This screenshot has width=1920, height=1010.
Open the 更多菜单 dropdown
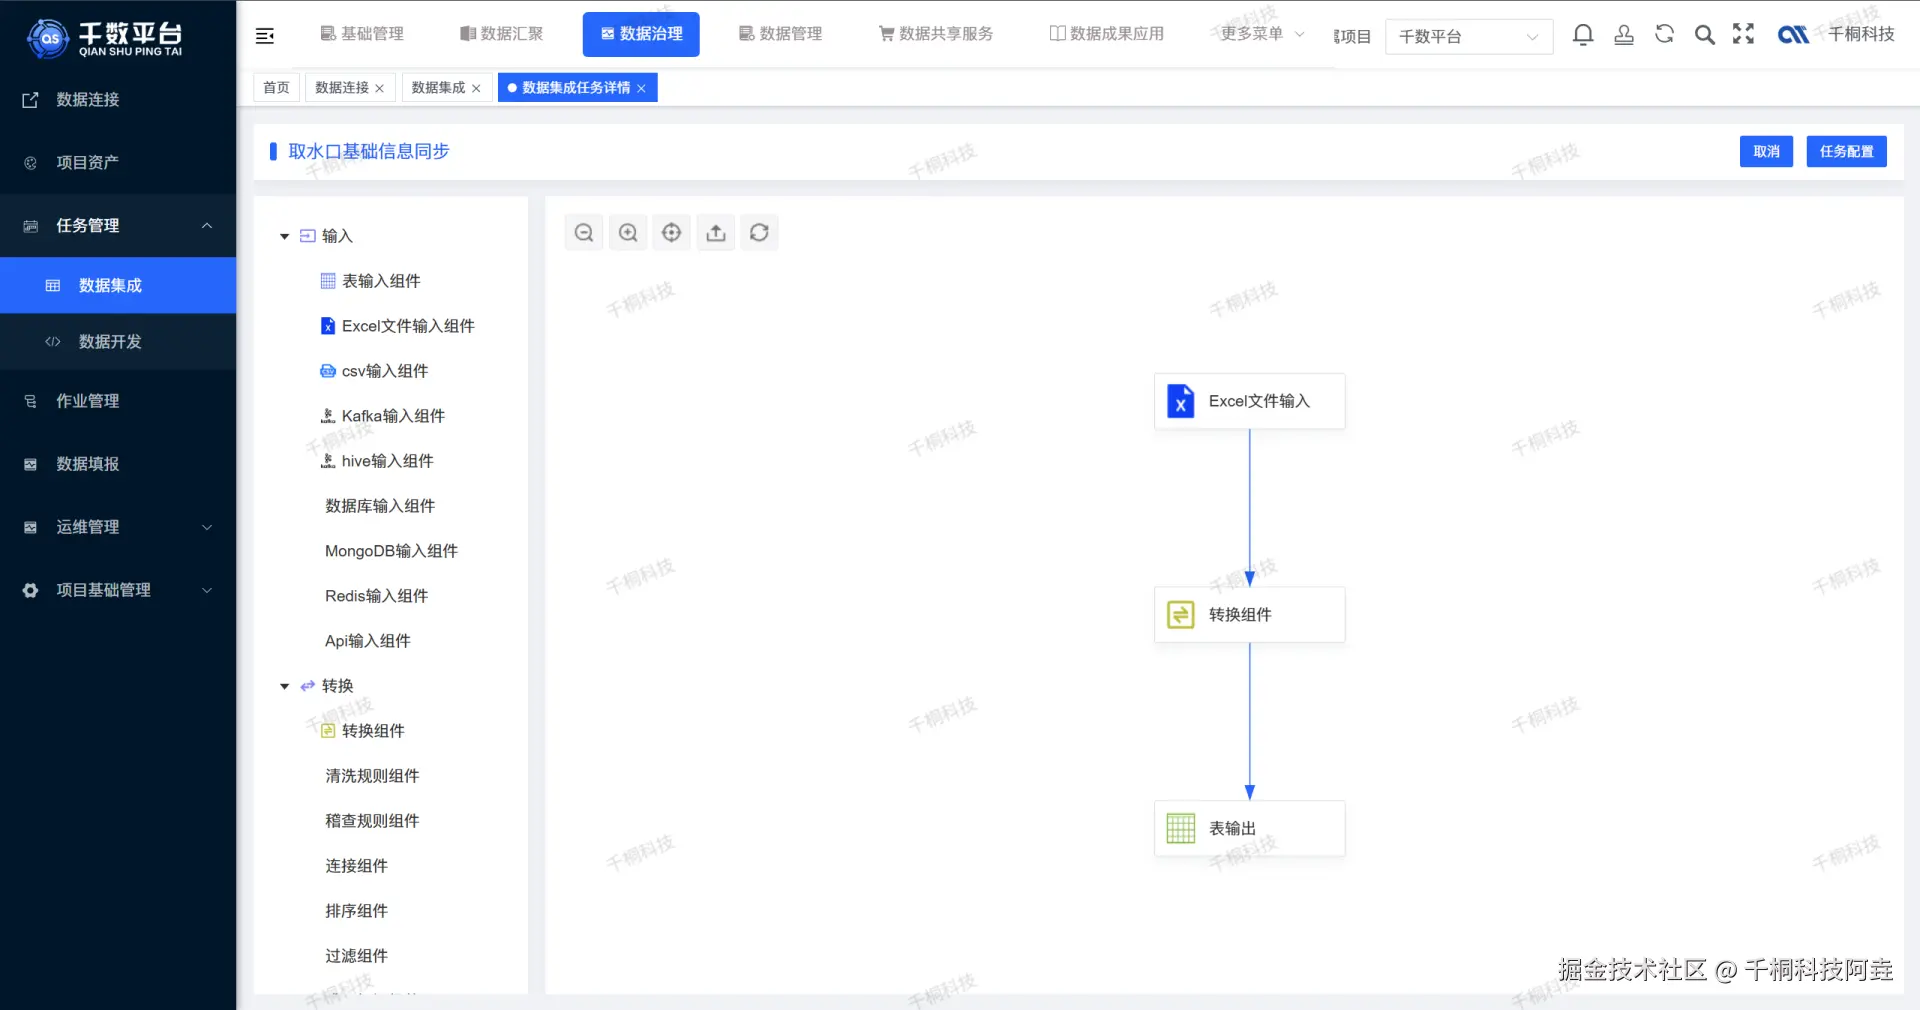coord(1262,34)
